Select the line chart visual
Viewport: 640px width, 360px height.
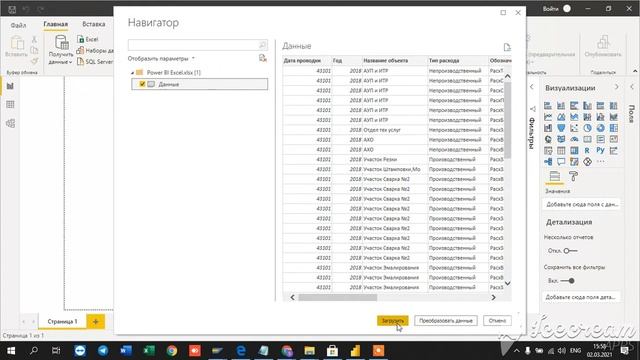tap(548, 117)
